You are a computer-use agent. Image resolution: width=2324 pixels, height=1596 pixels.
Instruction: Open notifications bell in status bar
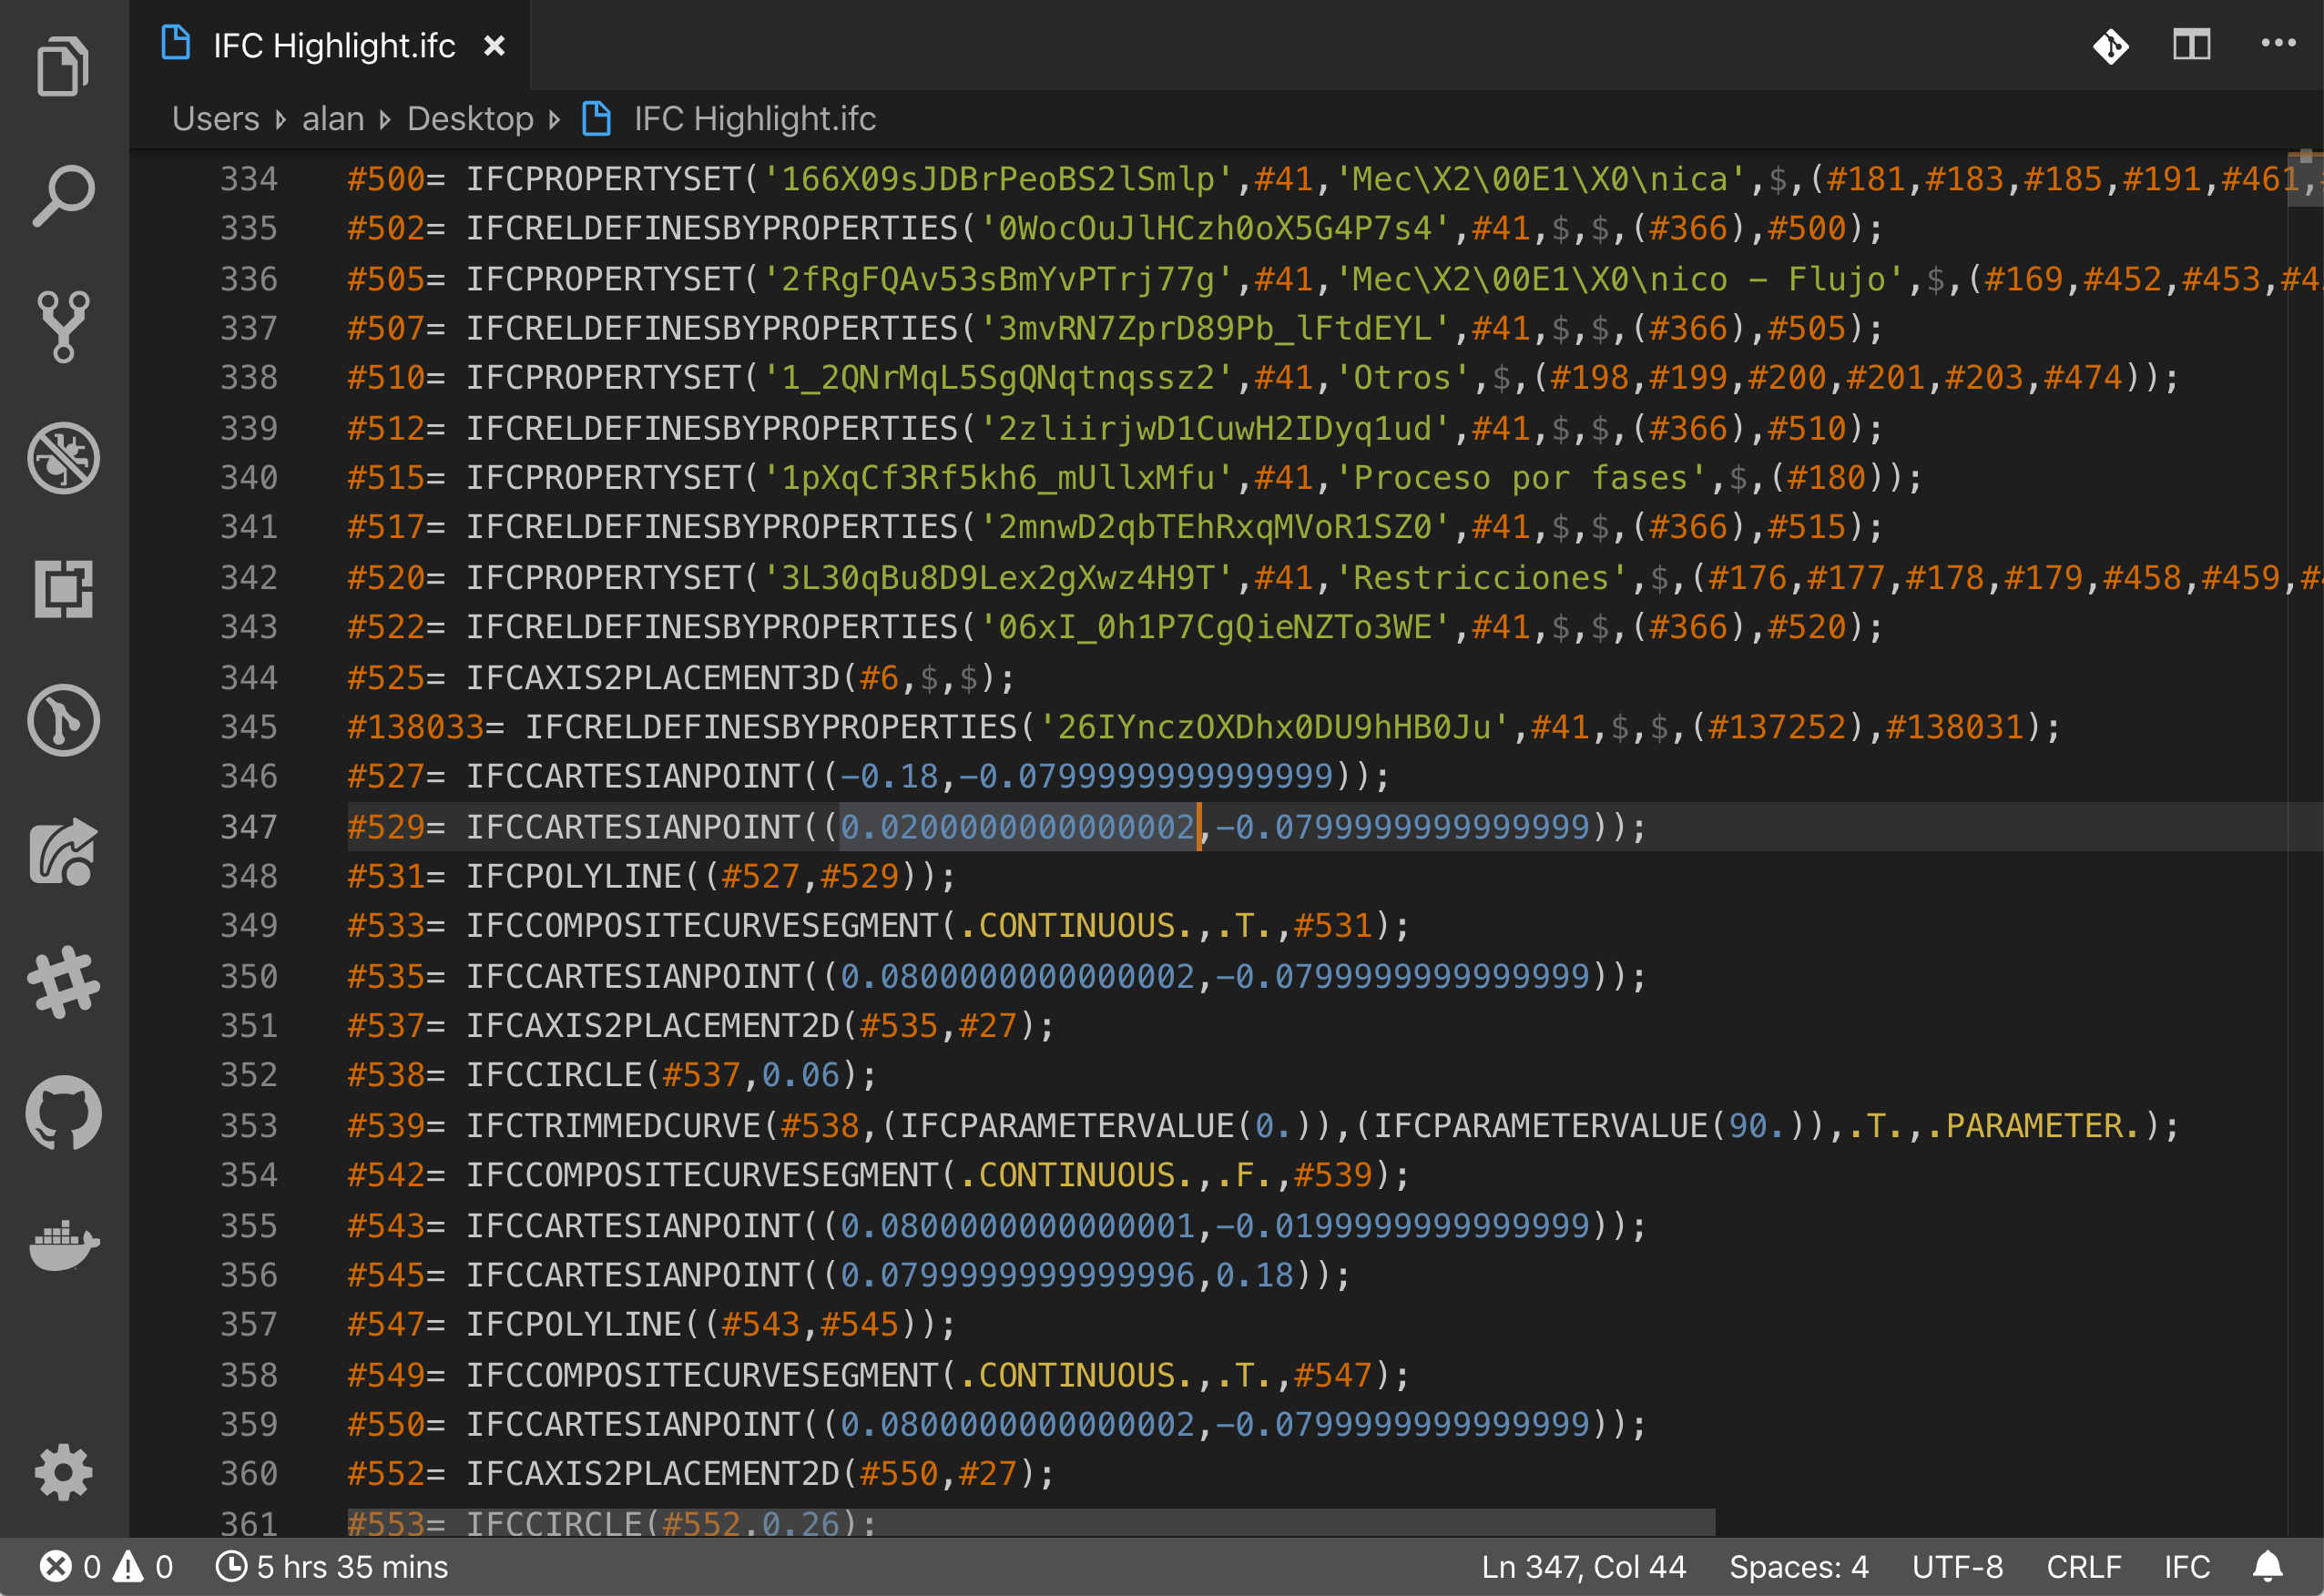pyautogui.click(x=2268, y=1566)
